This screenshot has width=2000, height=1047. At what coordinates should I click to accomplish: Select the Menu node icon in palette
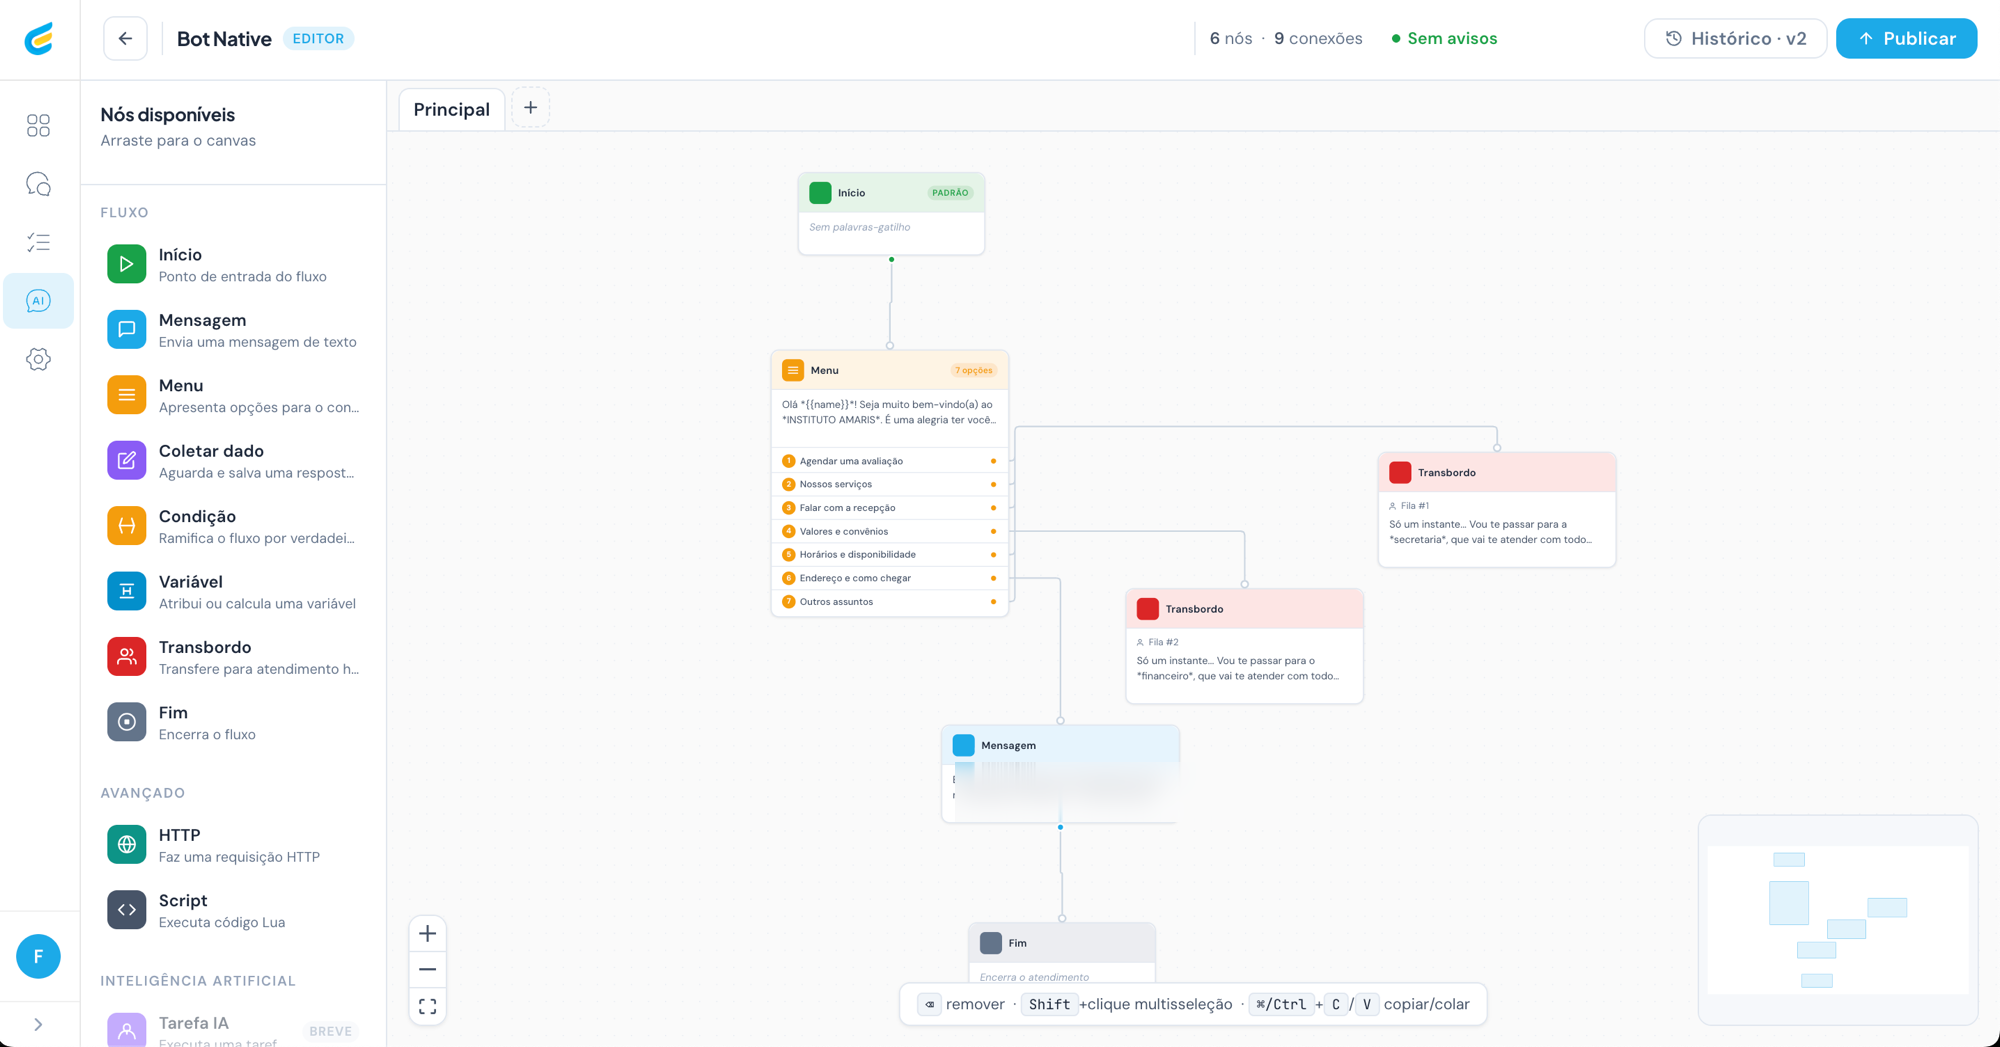click(x=127, y=395)
